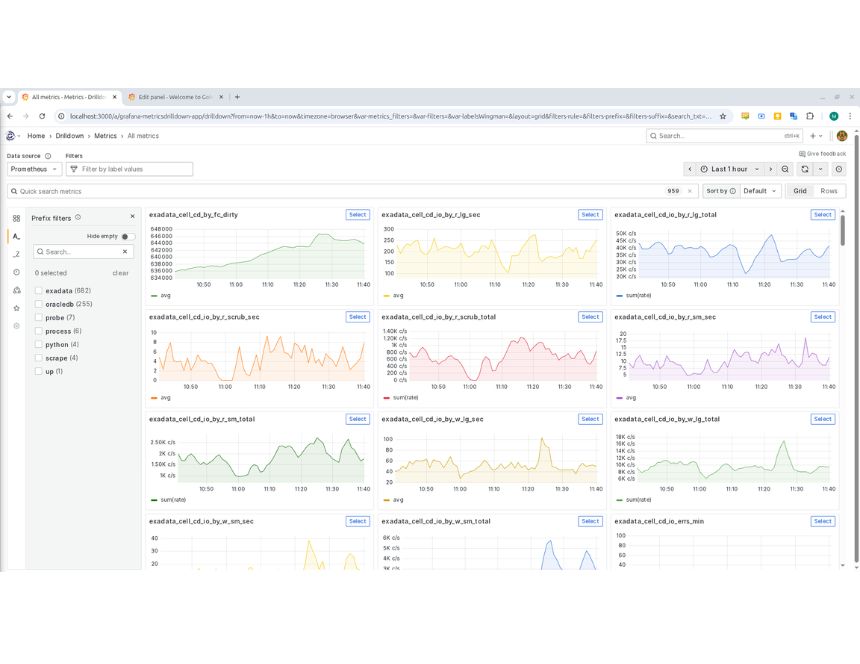Open the bookmarks star icon in sidebar
Viewport: 860px width, 664px height.
16,308
